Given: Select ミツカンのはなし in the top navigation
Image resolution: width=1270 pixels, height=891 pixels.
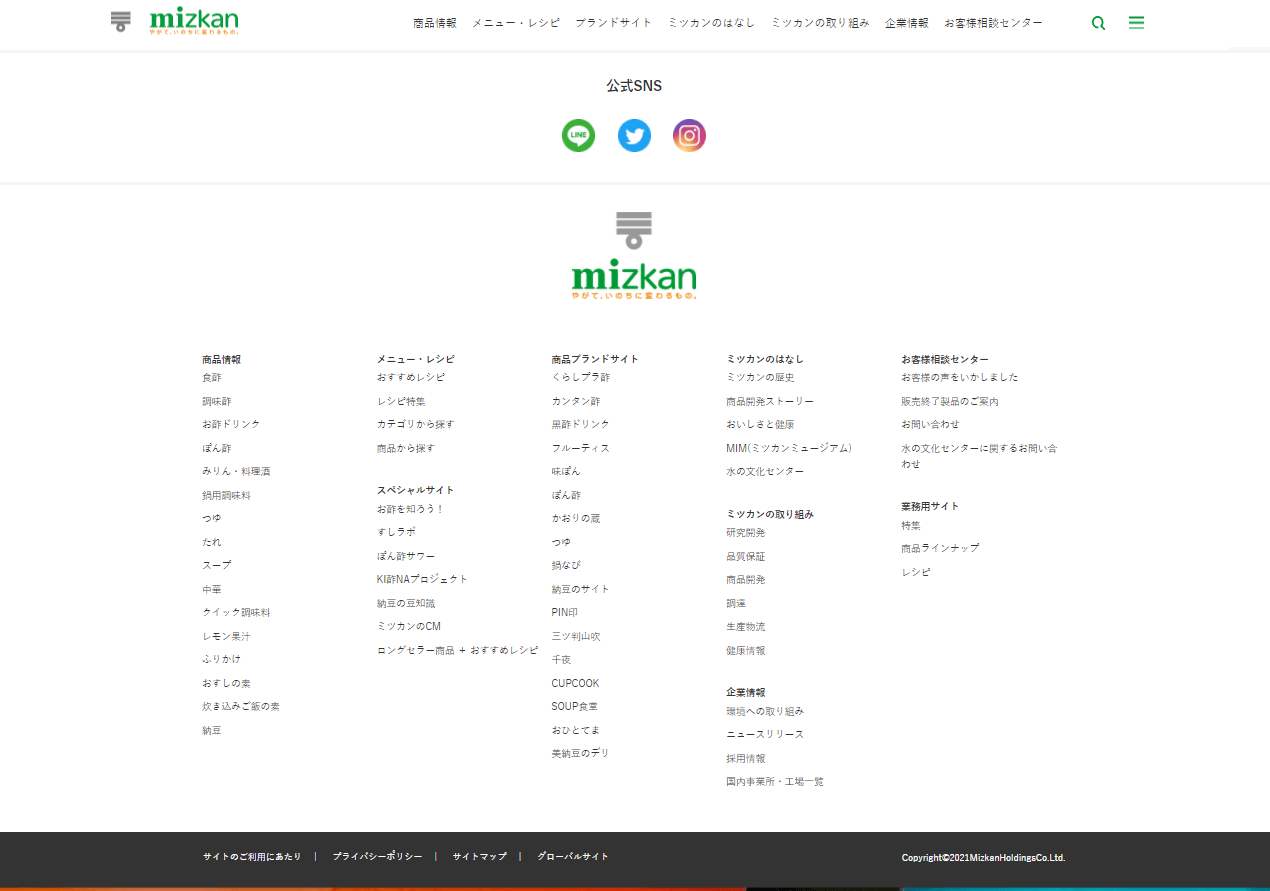Looking at the screenshot, I should pyautogui.click(x=711, y=23).
